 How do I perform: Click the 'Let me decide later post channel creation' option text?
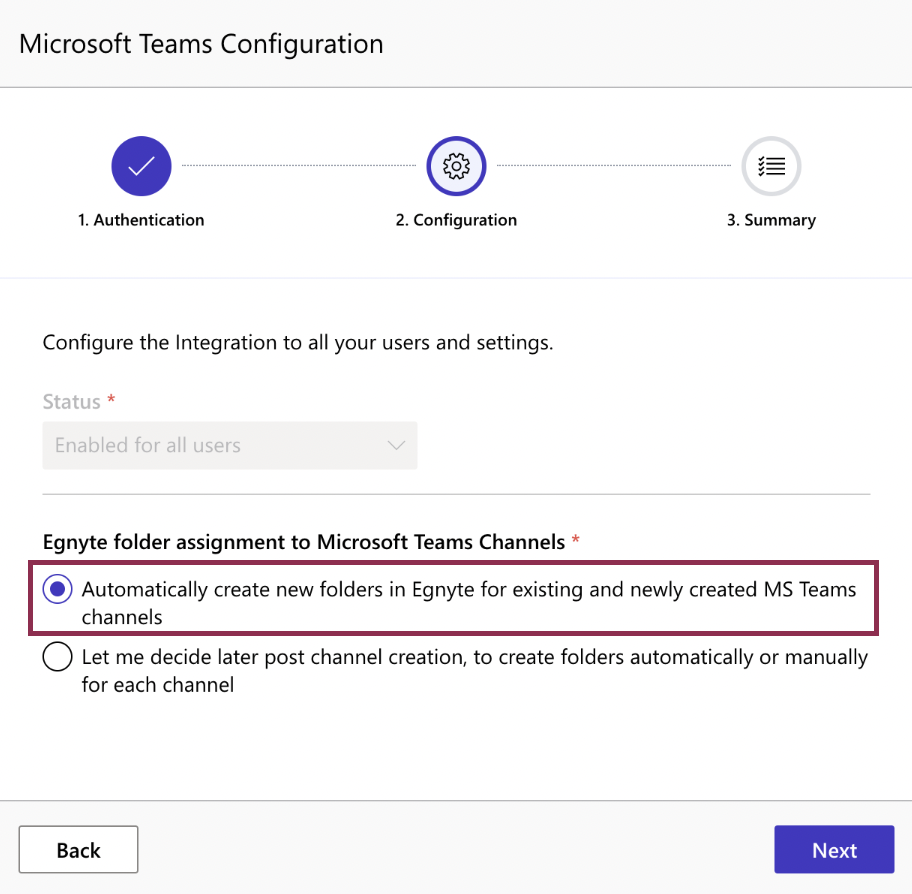tap(475, 671)
